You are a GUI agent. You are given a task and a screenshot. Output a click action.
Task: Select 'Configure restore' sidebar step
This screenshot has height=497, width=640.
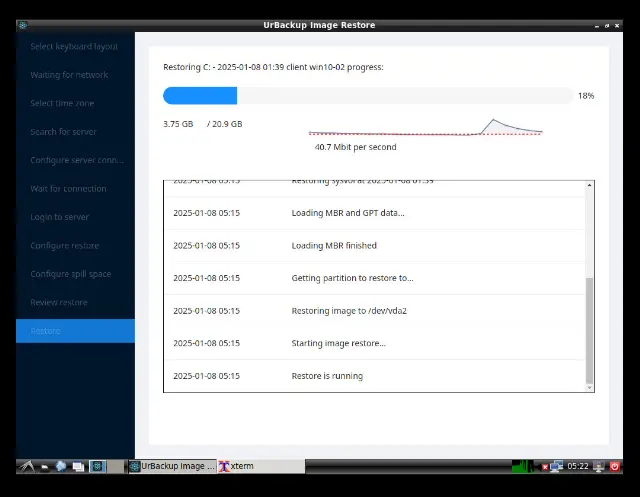(x=75, y=246)
